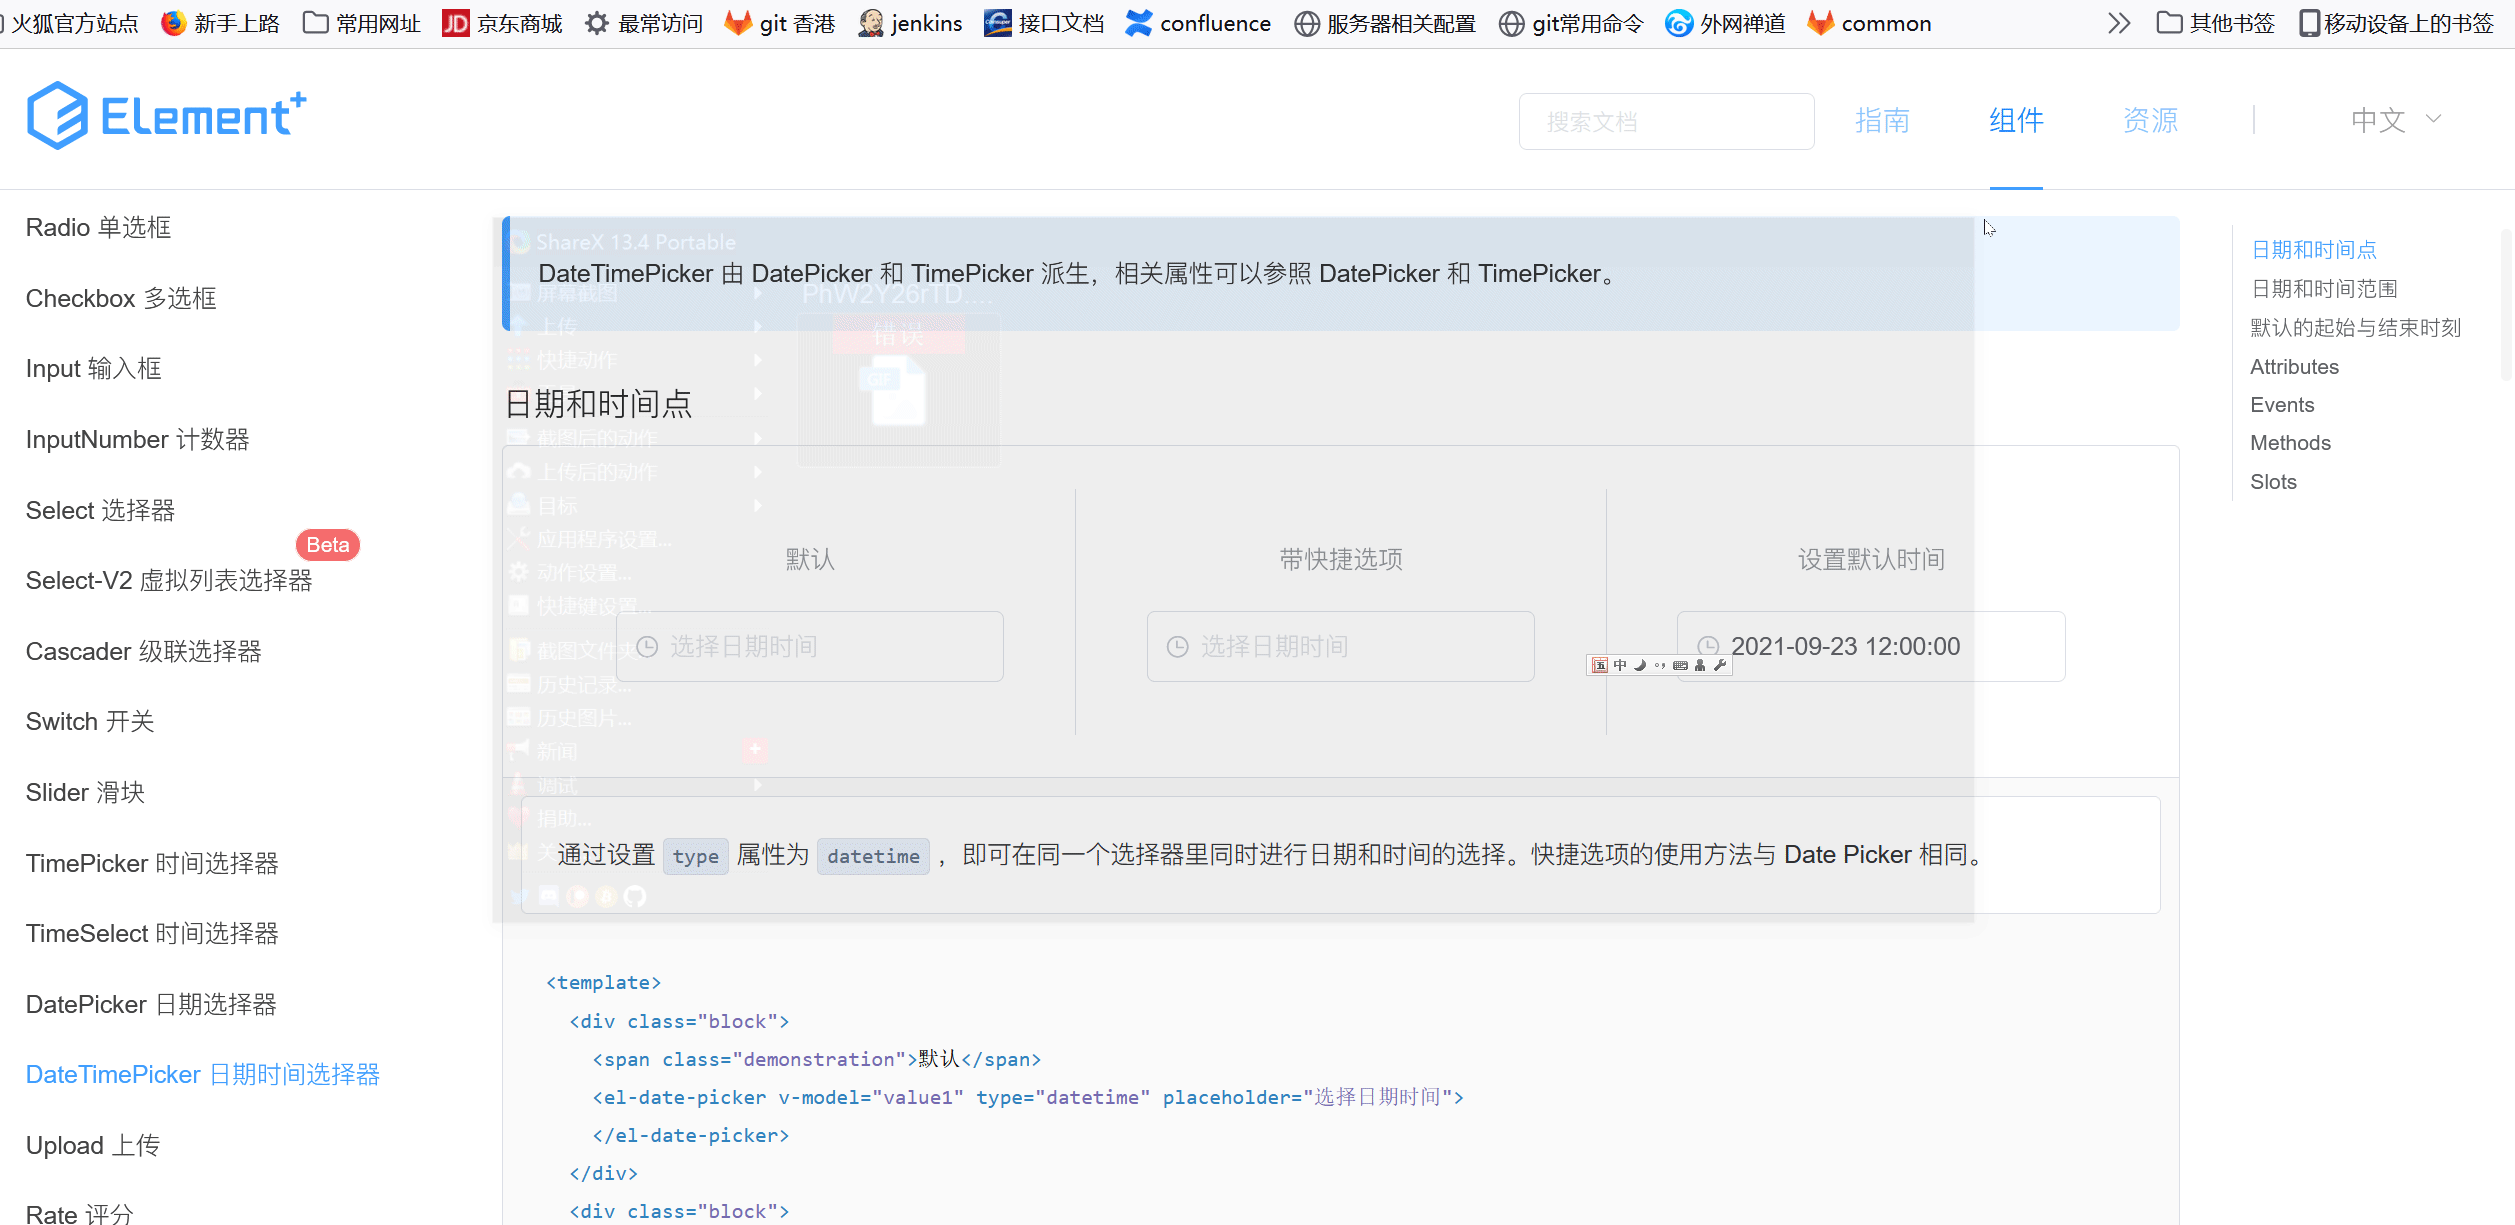Viewport: 2515px width, 1225px height.
Task: Click the Element Plus logo
Action: [x=165, y=114]
